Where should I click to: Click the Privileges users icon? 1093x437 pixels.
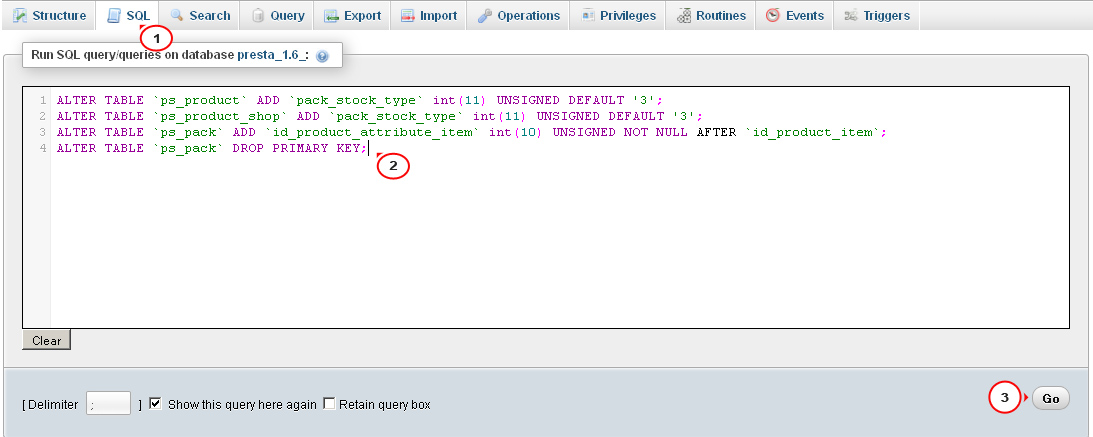click(x=588, y=15)
